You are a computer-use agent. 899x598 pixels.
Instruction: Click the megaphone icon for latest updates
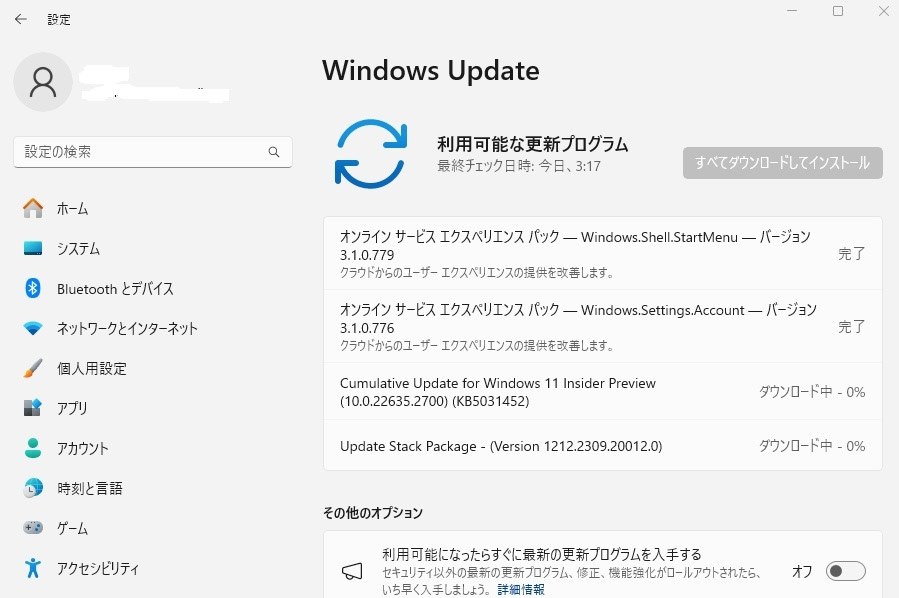point(352,571)
